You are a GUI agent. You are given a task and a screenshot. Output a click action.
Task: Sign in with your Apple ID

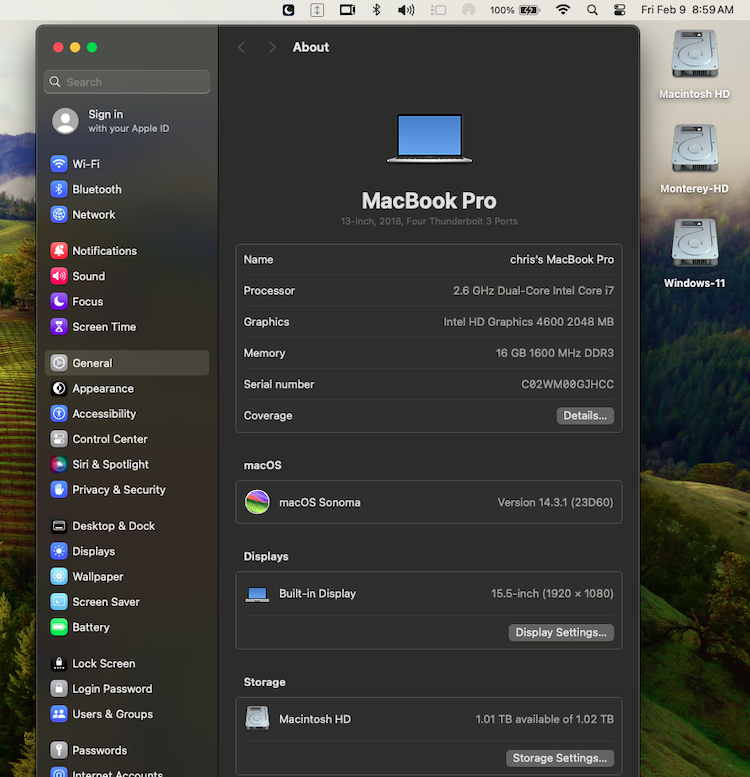click(127, 121)
